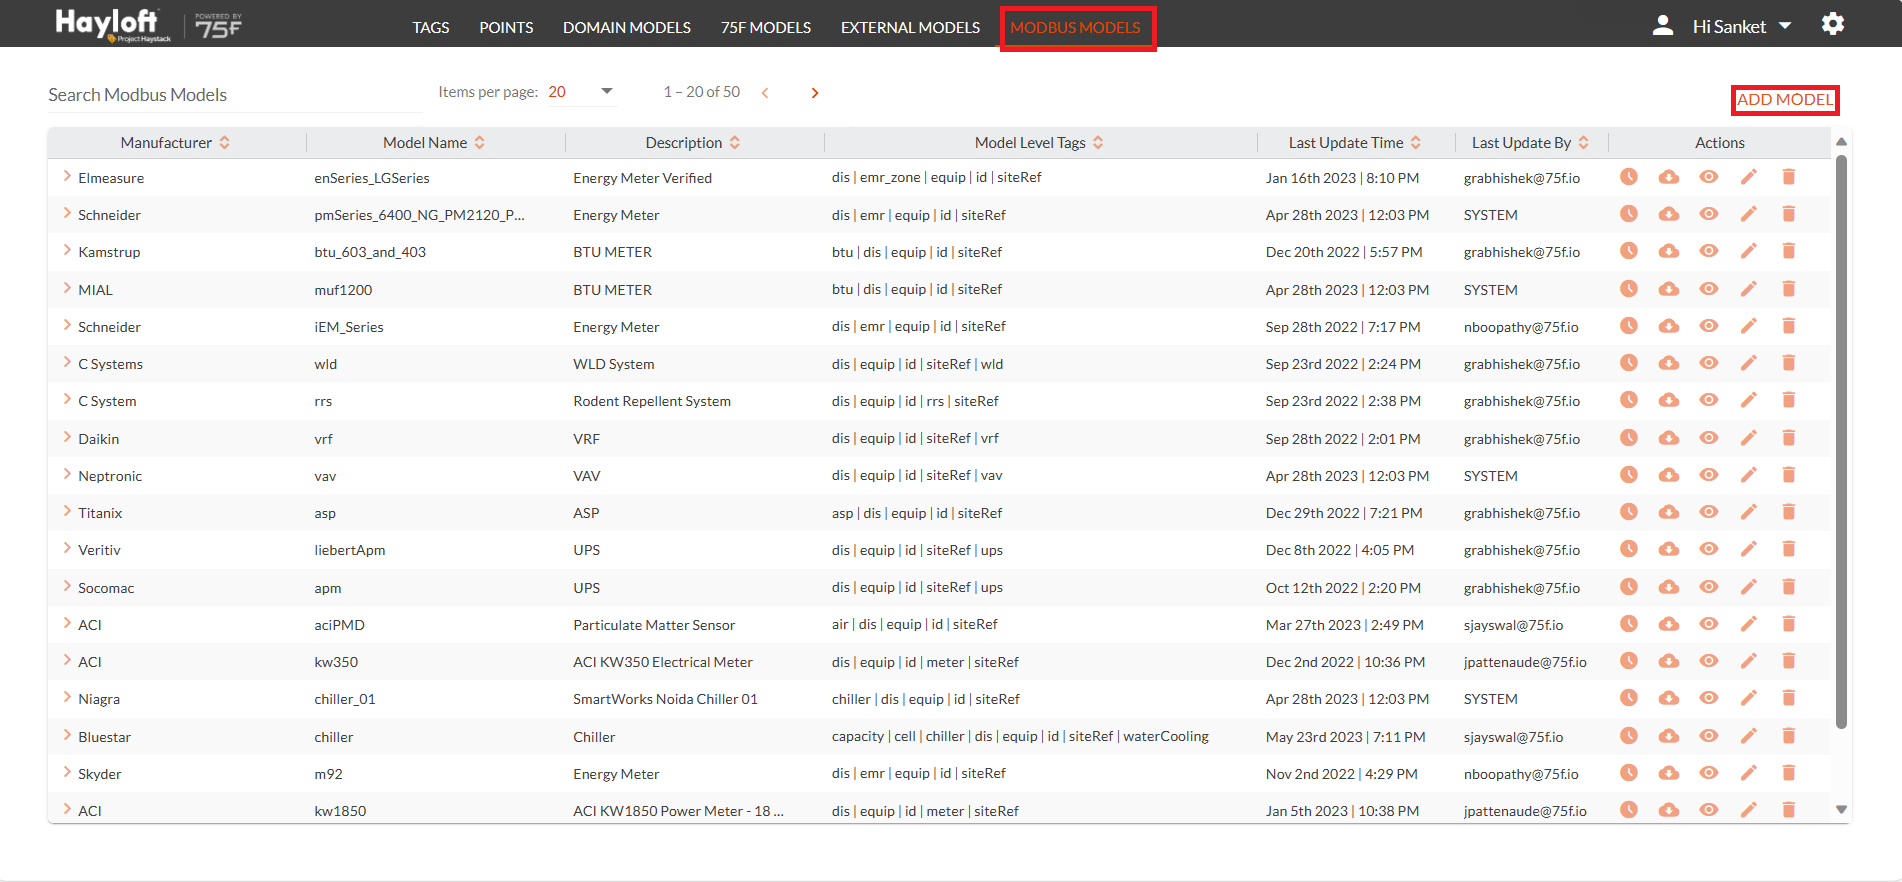This screenshot has width=1902, height=882.
Task: Download the Schneider pmSeries model via cloud icon
Action: [x=1669, y=214]
